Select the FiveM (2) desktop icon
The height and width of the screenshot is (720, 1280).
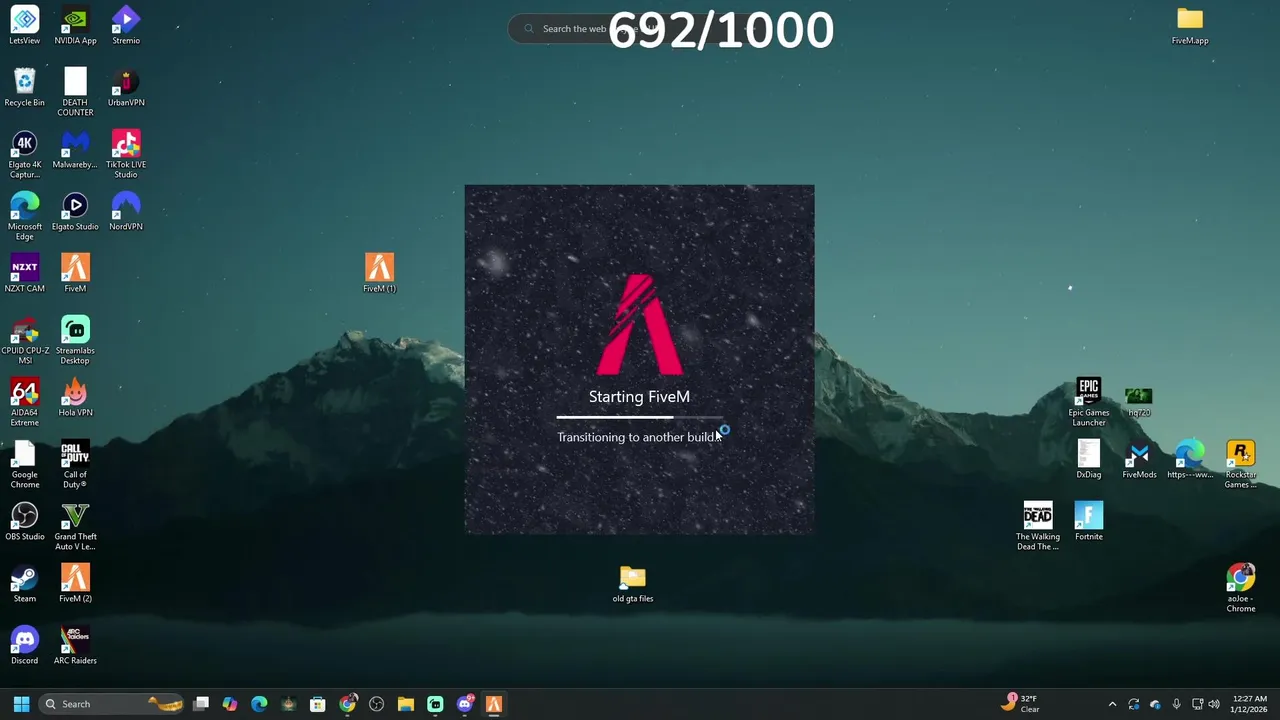click(x=75, y=584)
